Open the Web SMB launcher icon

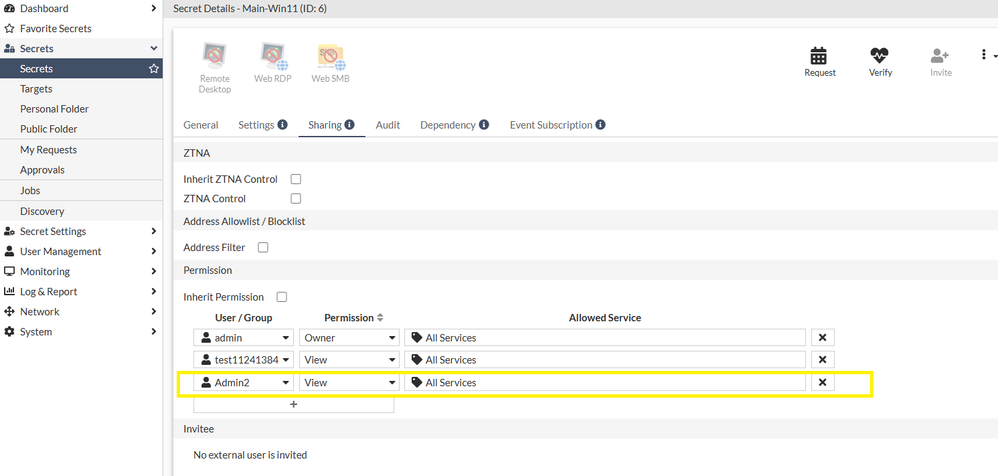coord(330,56)
